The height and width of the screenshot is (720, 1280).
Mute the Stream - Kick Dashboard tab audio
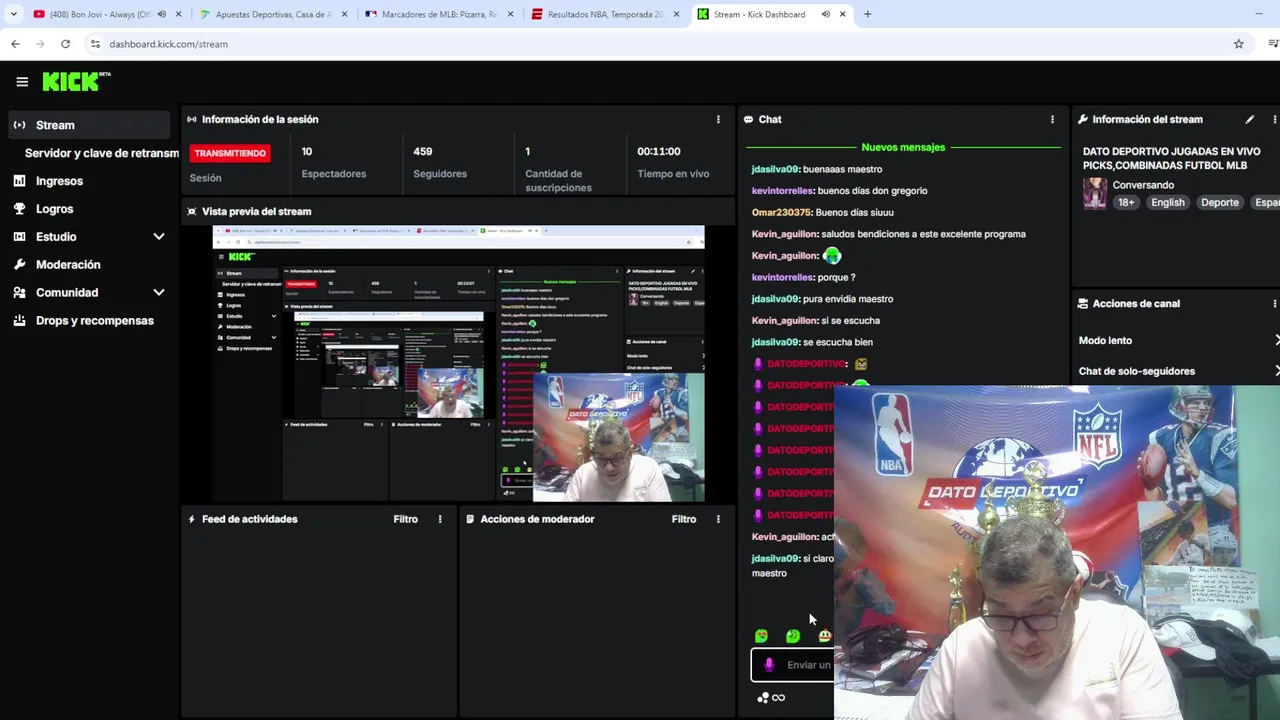pos(825,14)
